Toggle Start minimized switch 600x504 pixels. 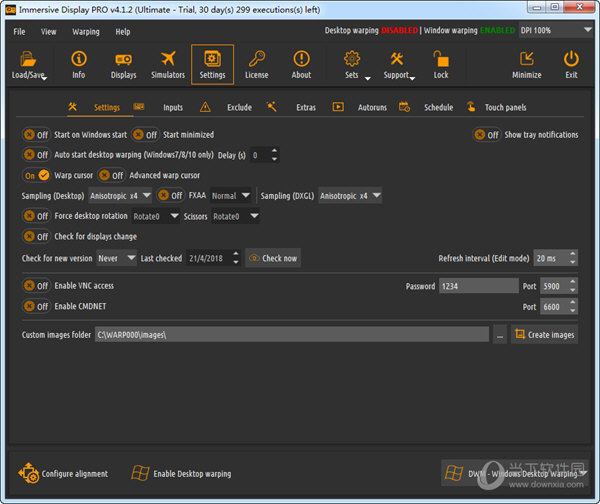[x=145, y=135]
